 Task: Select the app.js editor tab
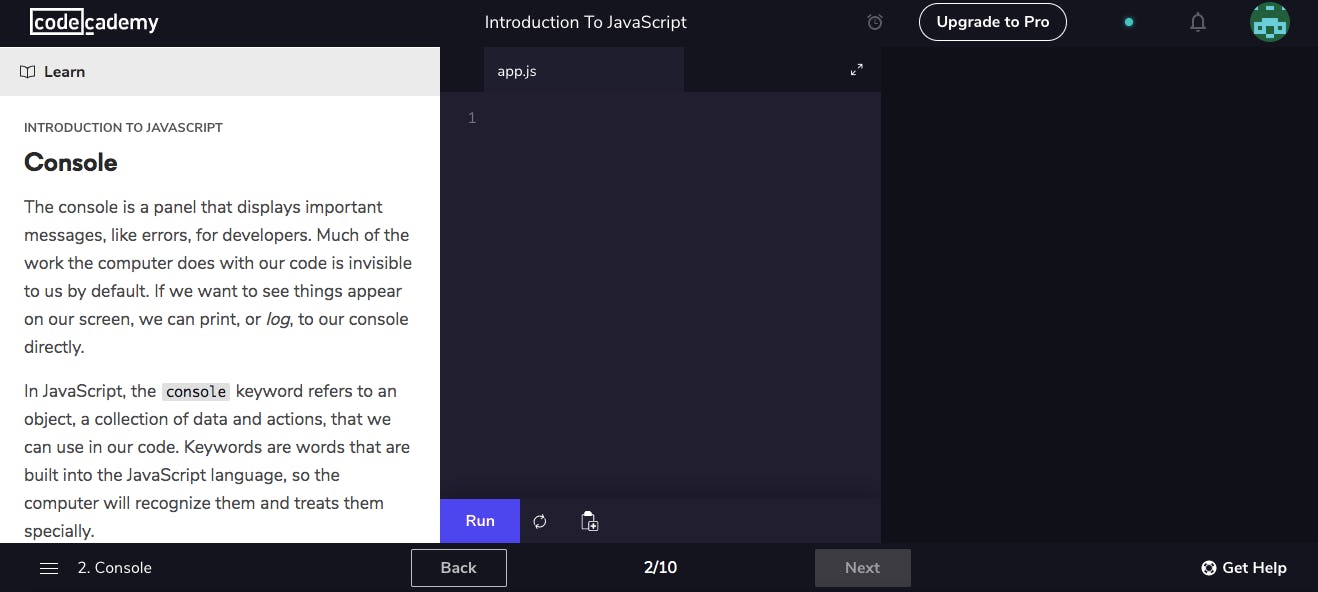[516, 70]
